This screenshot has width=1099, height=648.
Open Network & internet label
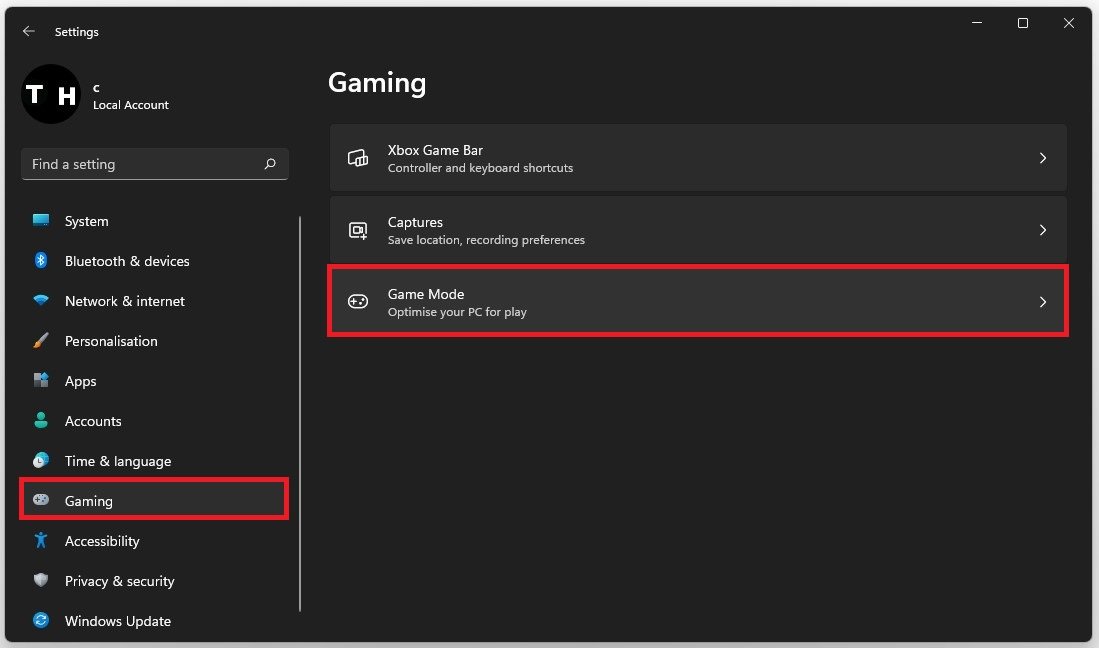point(125,301)
